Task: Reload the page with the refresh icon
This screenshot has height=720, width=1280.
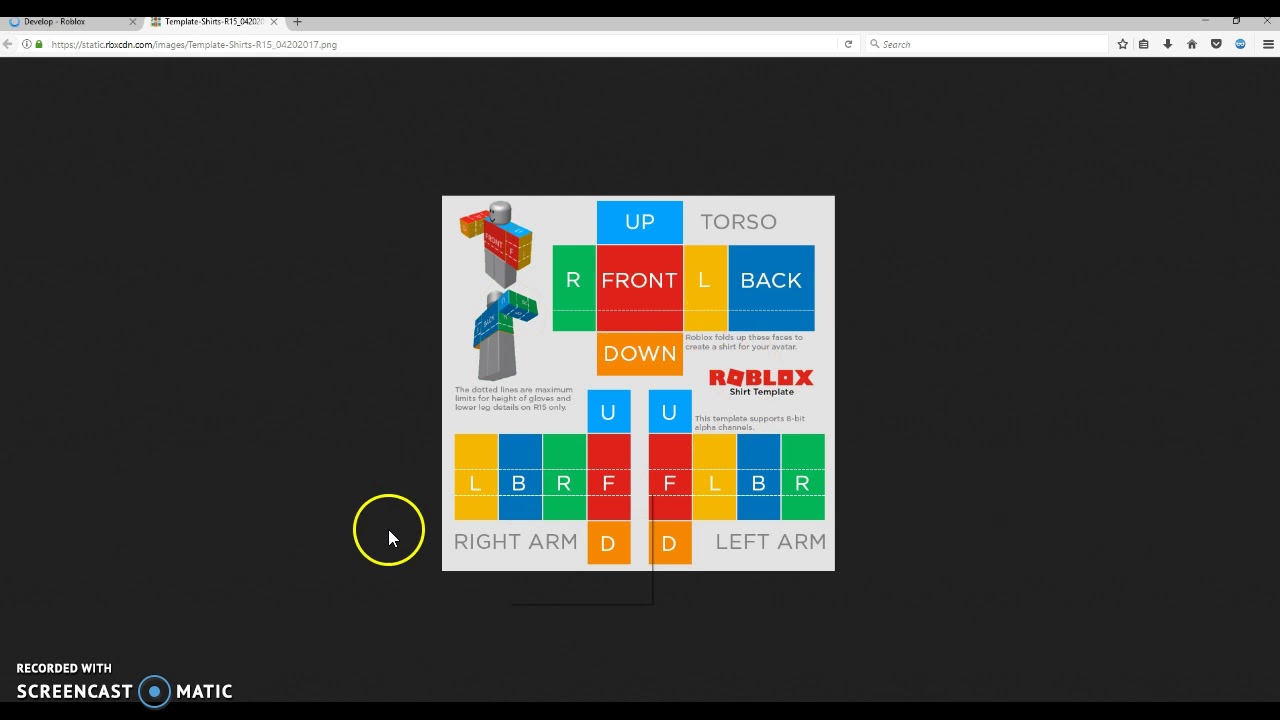Action: 848,44
